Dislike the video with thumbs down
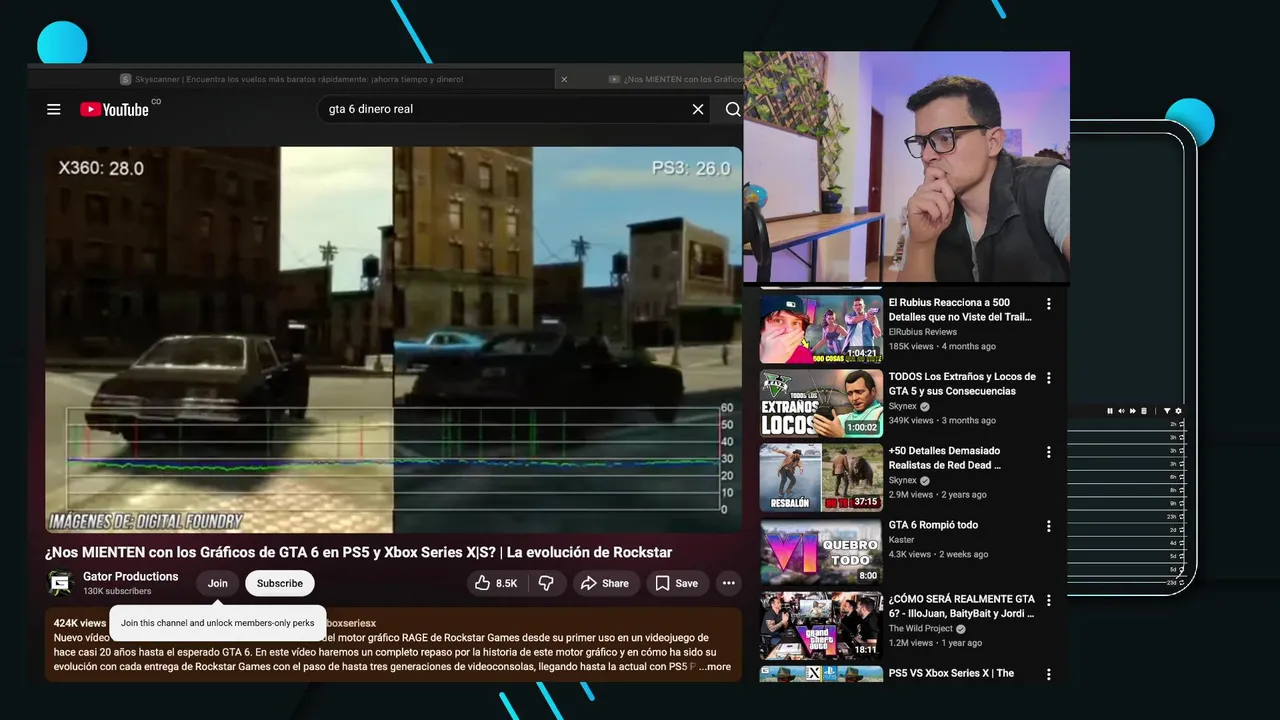 tap(546, 583)
